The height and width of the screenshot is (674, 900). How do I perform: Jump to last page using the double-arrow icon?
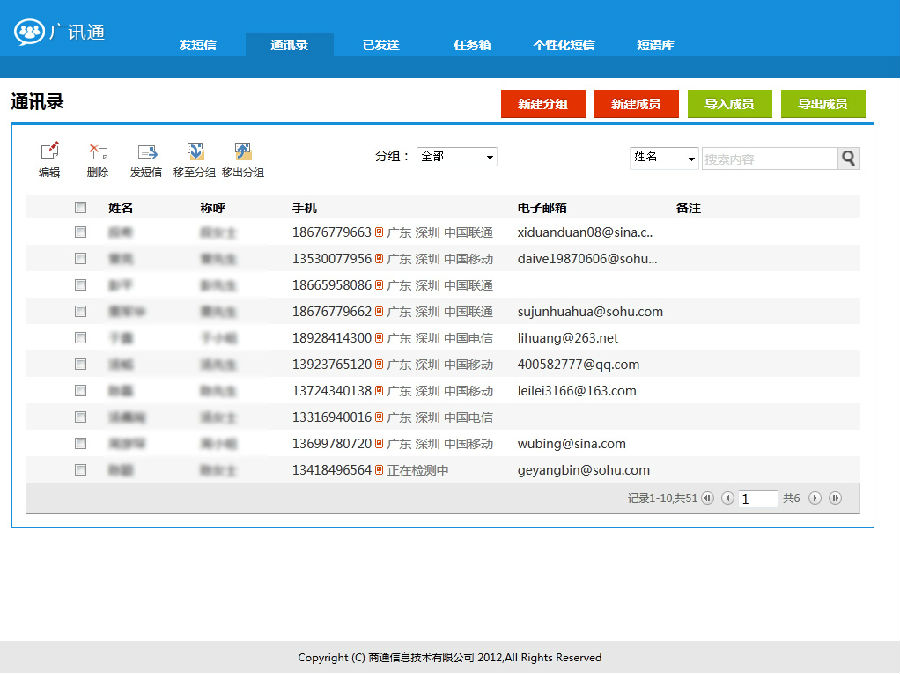pos(835,497)
